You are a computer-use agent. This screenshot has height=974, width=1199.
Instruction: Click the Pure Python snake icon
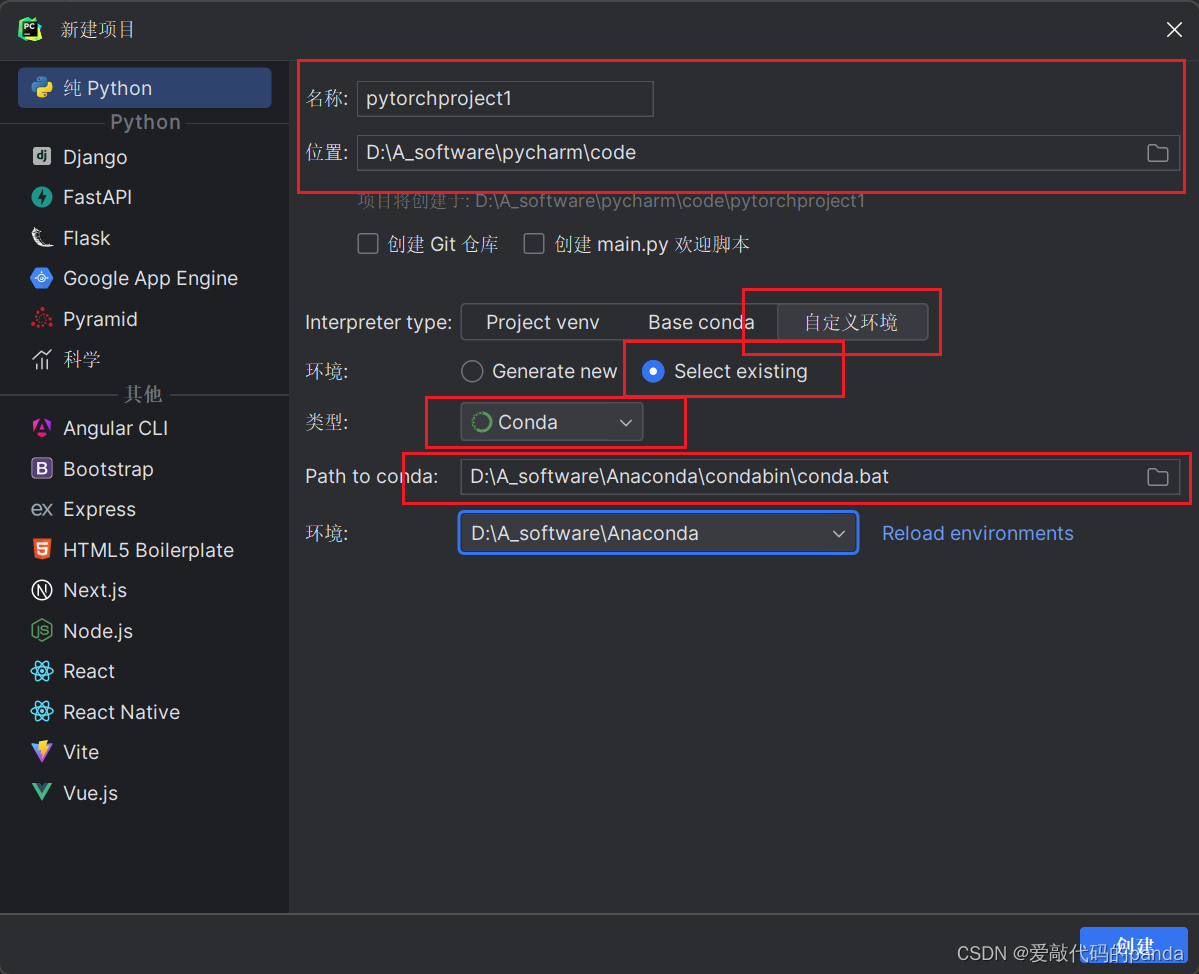click(42, 88)
